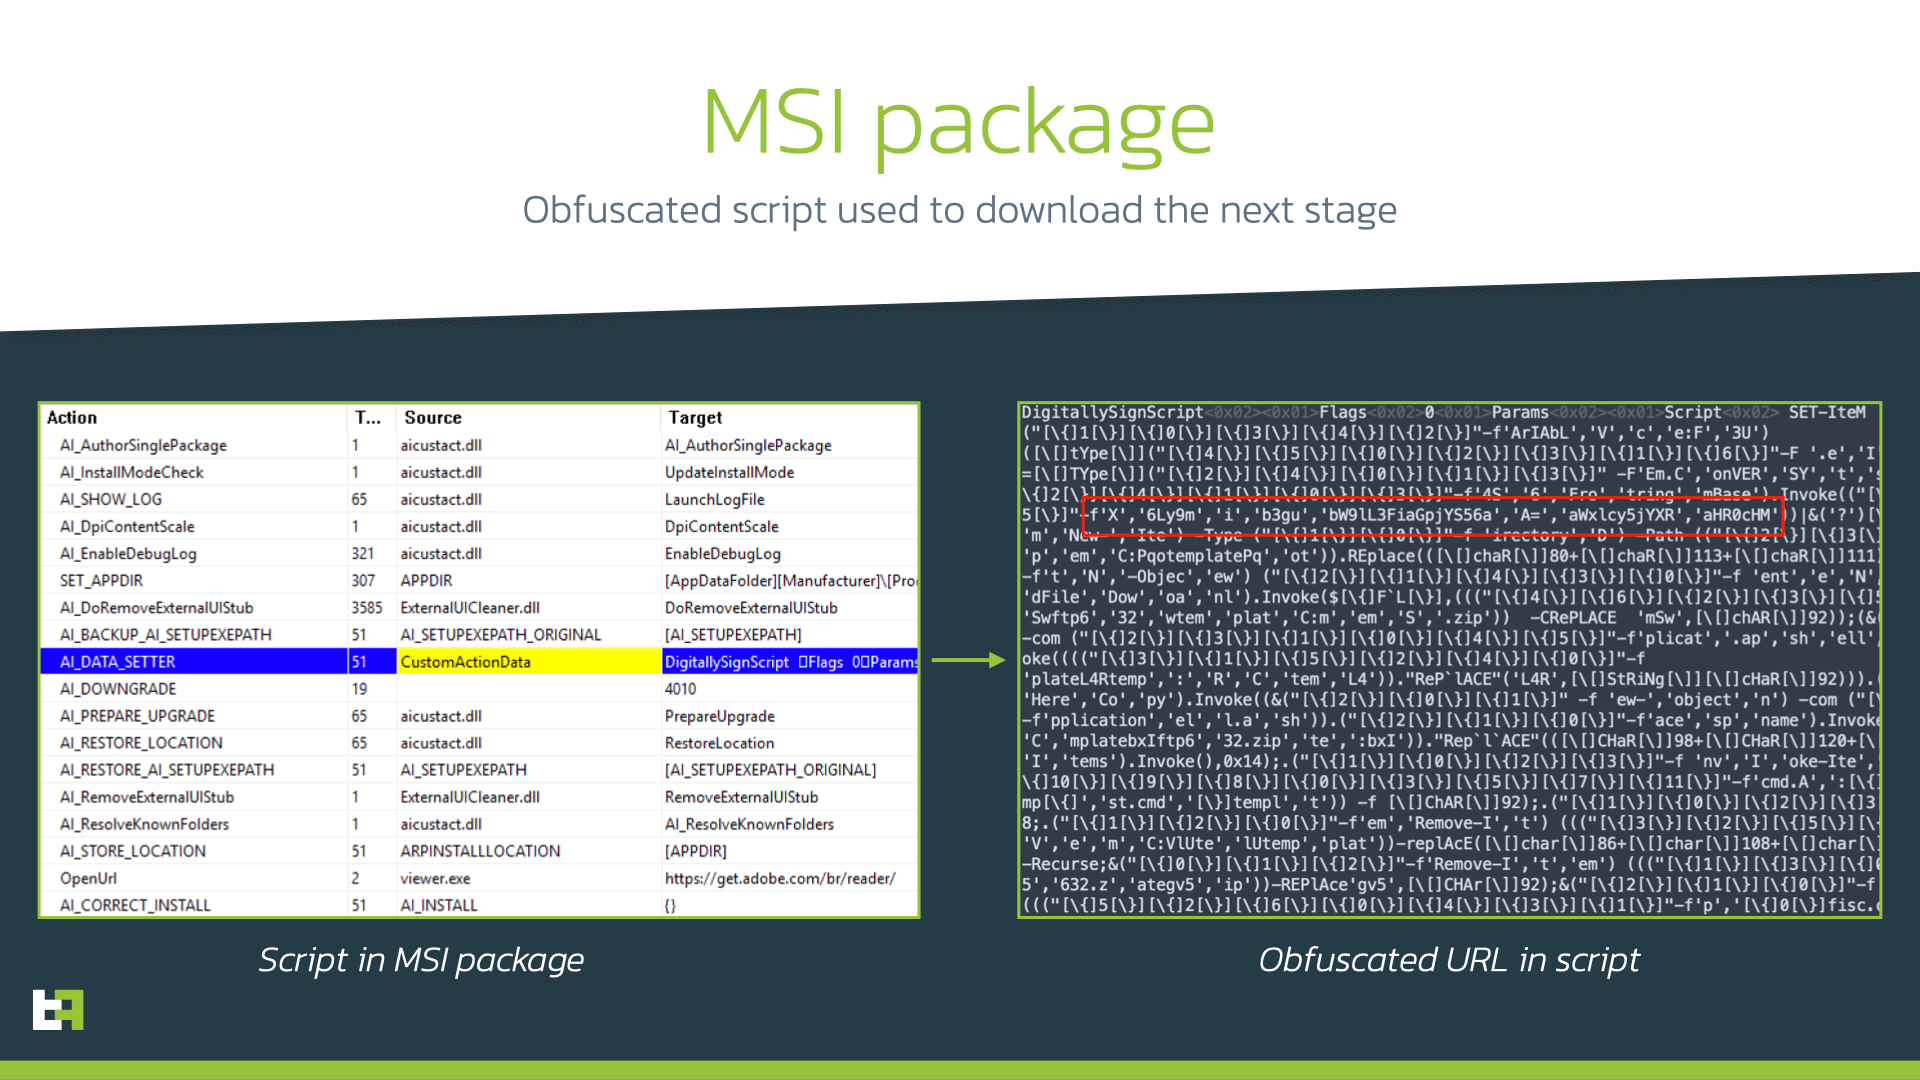Select the AI_RESTORE_AI_SETUPEXEPATH action row

pyautogui.click(x=479, y=769)
